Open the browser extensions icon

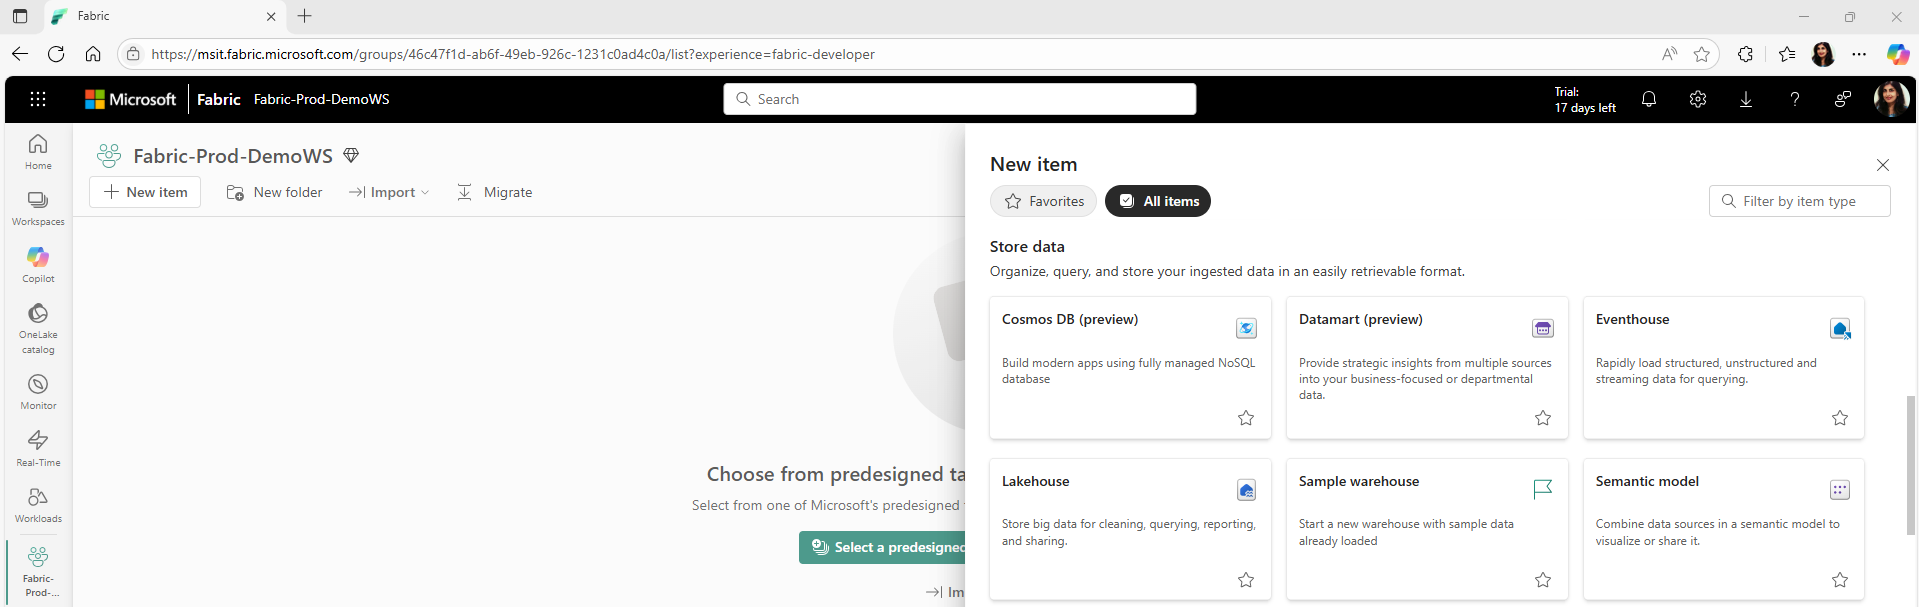[x=1745, y=54]
